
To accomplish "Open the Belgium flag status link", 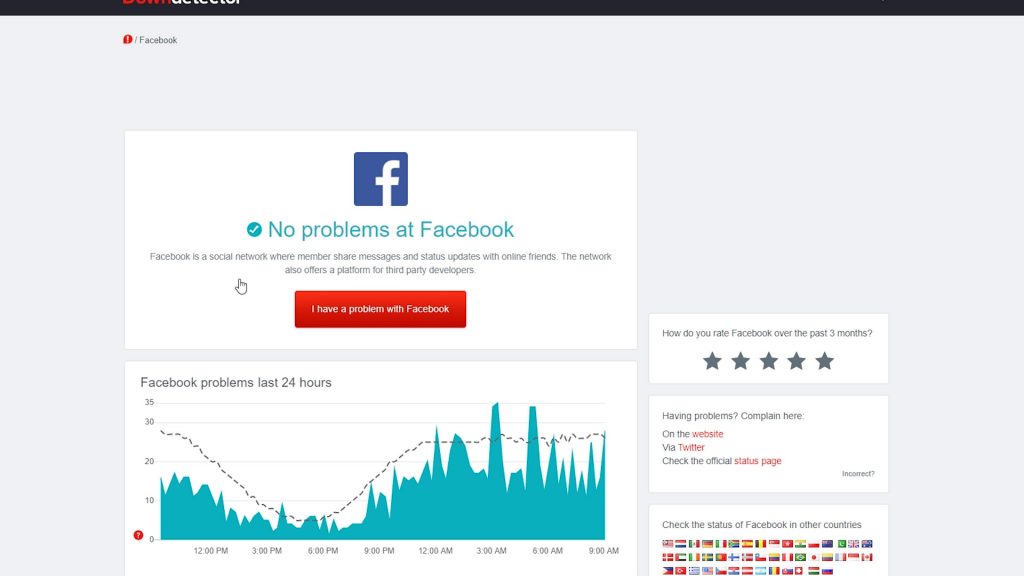I will [x=761, y=544].
